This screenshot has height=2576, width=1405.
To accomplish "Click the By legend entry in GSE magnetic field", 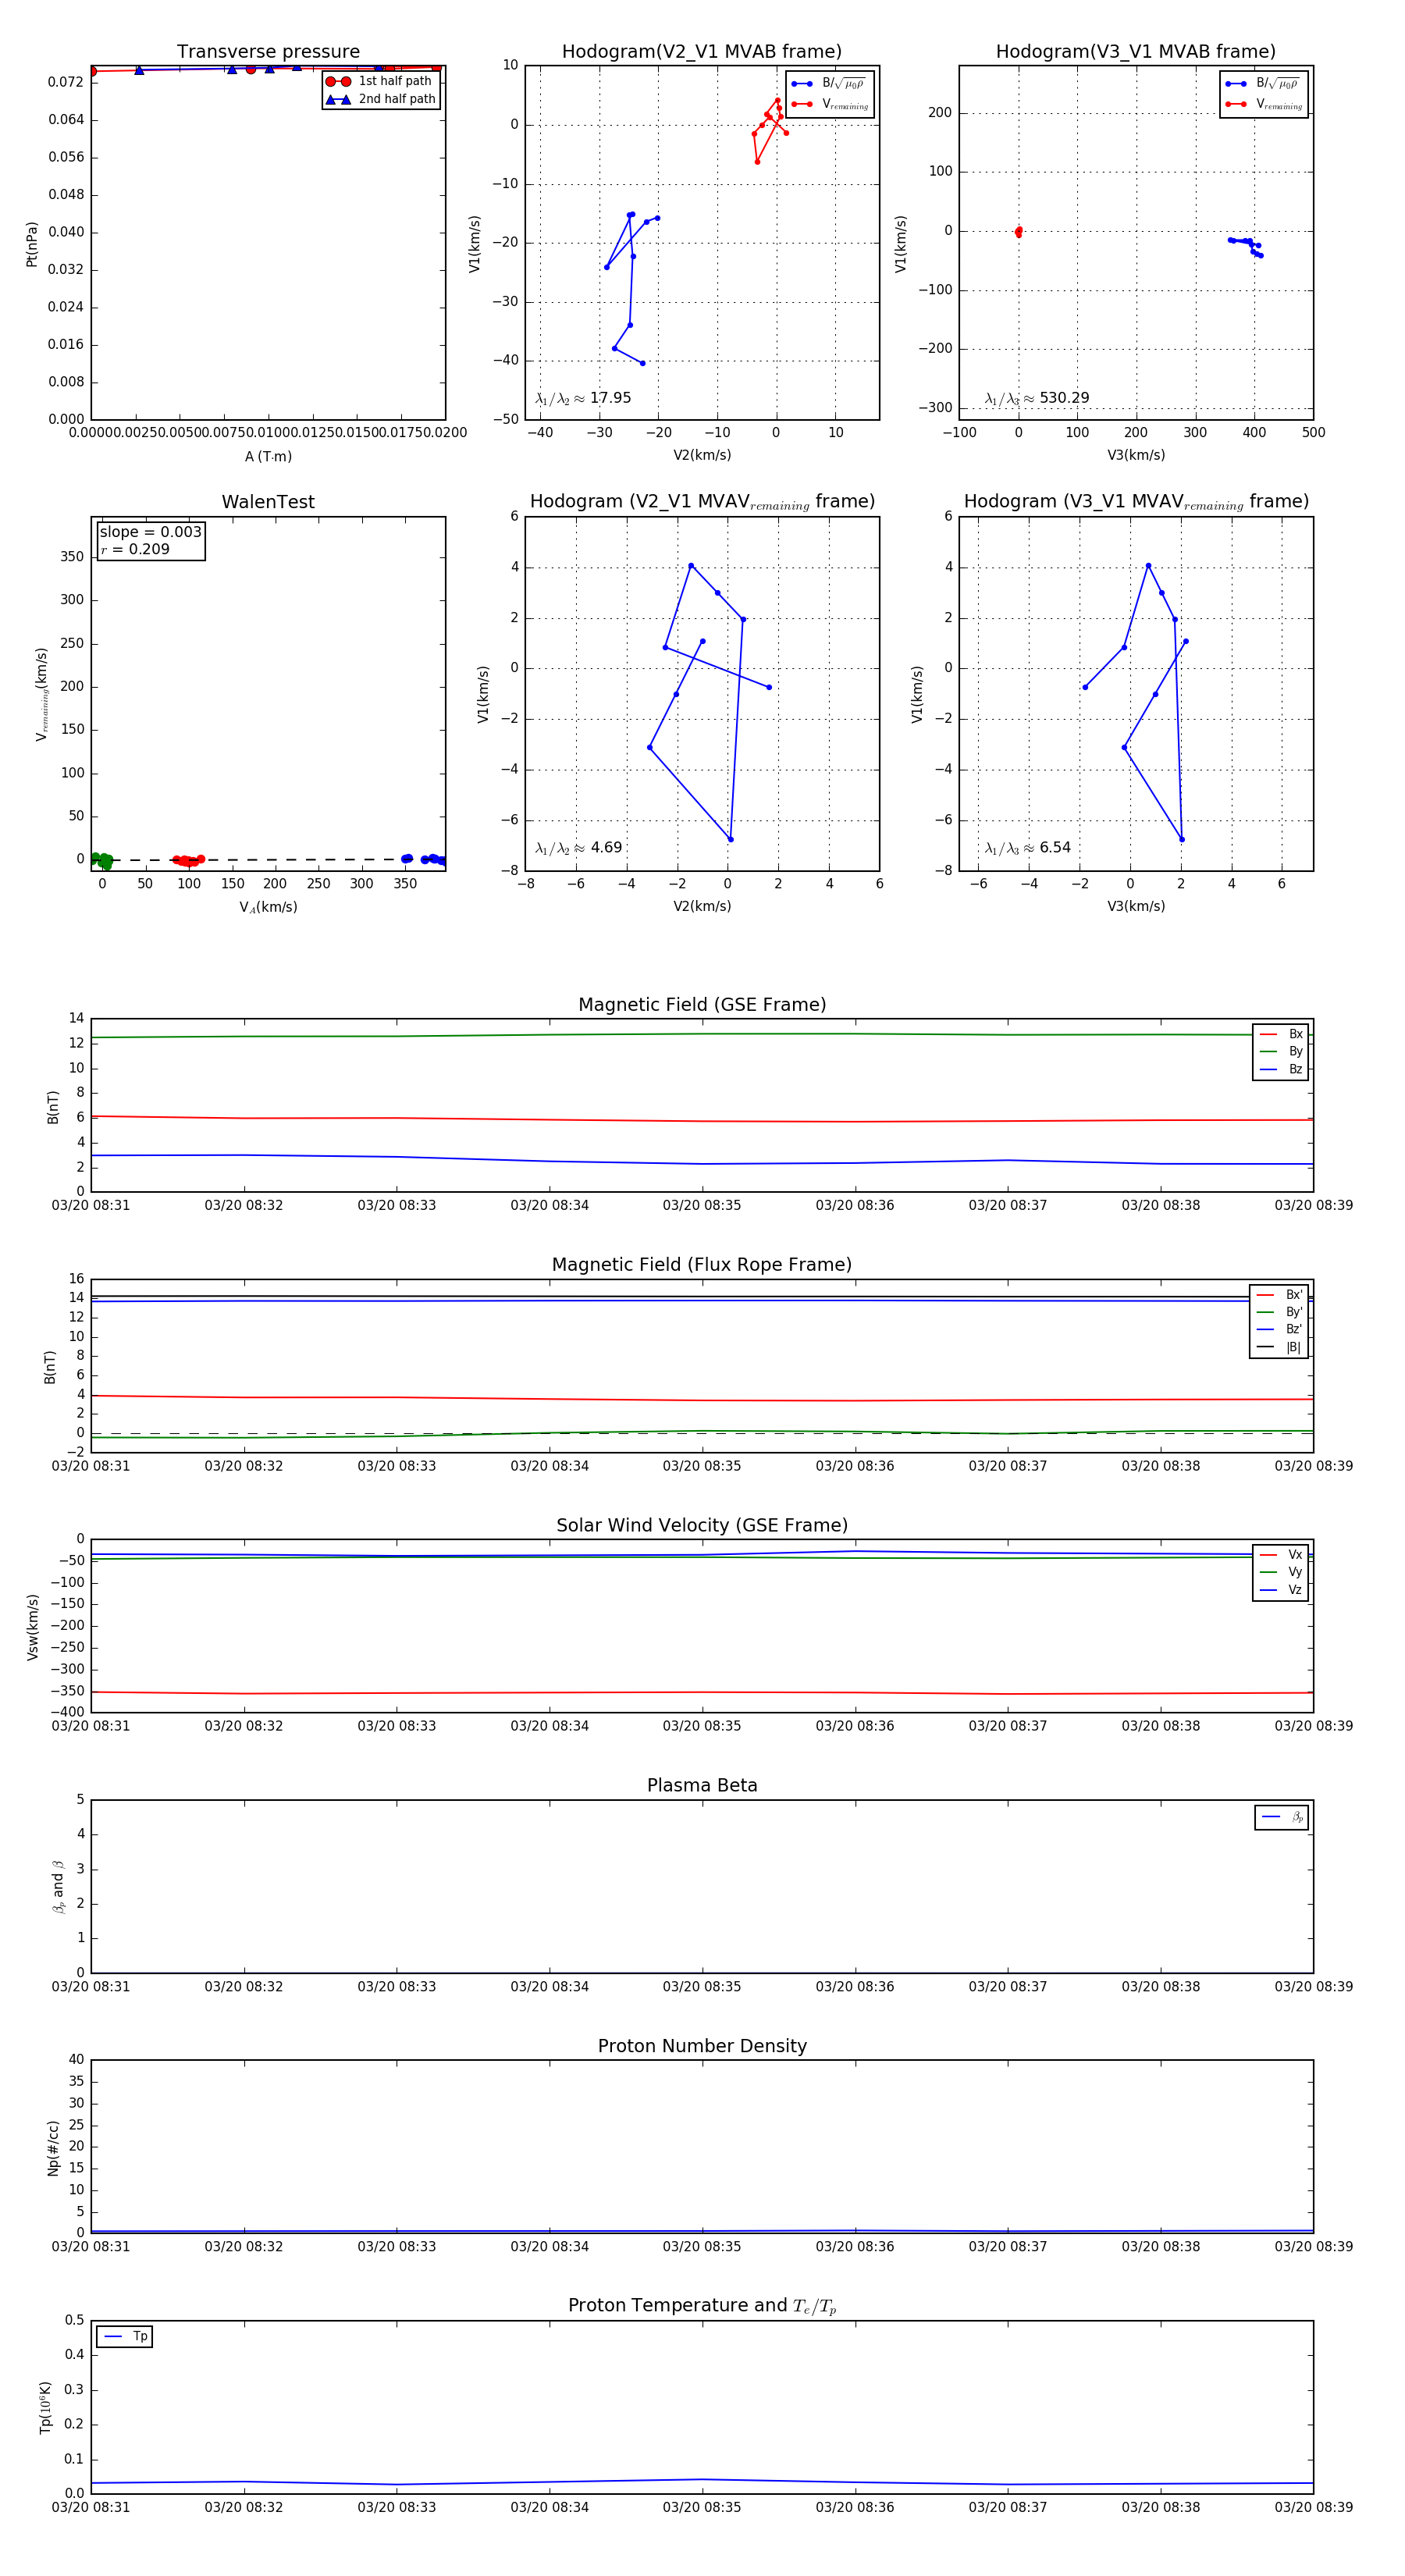I will click(1281, 1051).
